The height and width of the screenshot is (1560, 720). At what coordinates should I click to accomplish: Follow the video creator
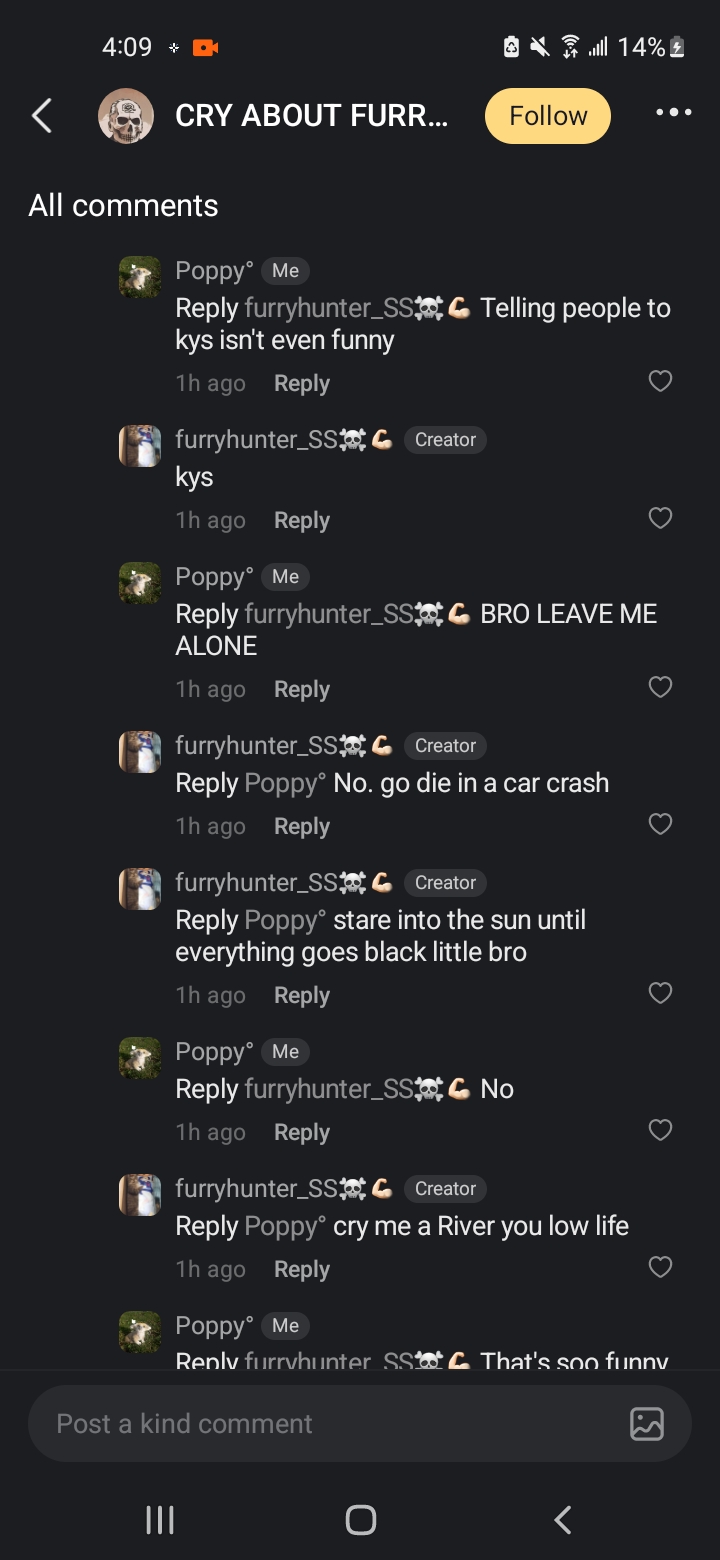pyautogui.click(x=547, y=116)
